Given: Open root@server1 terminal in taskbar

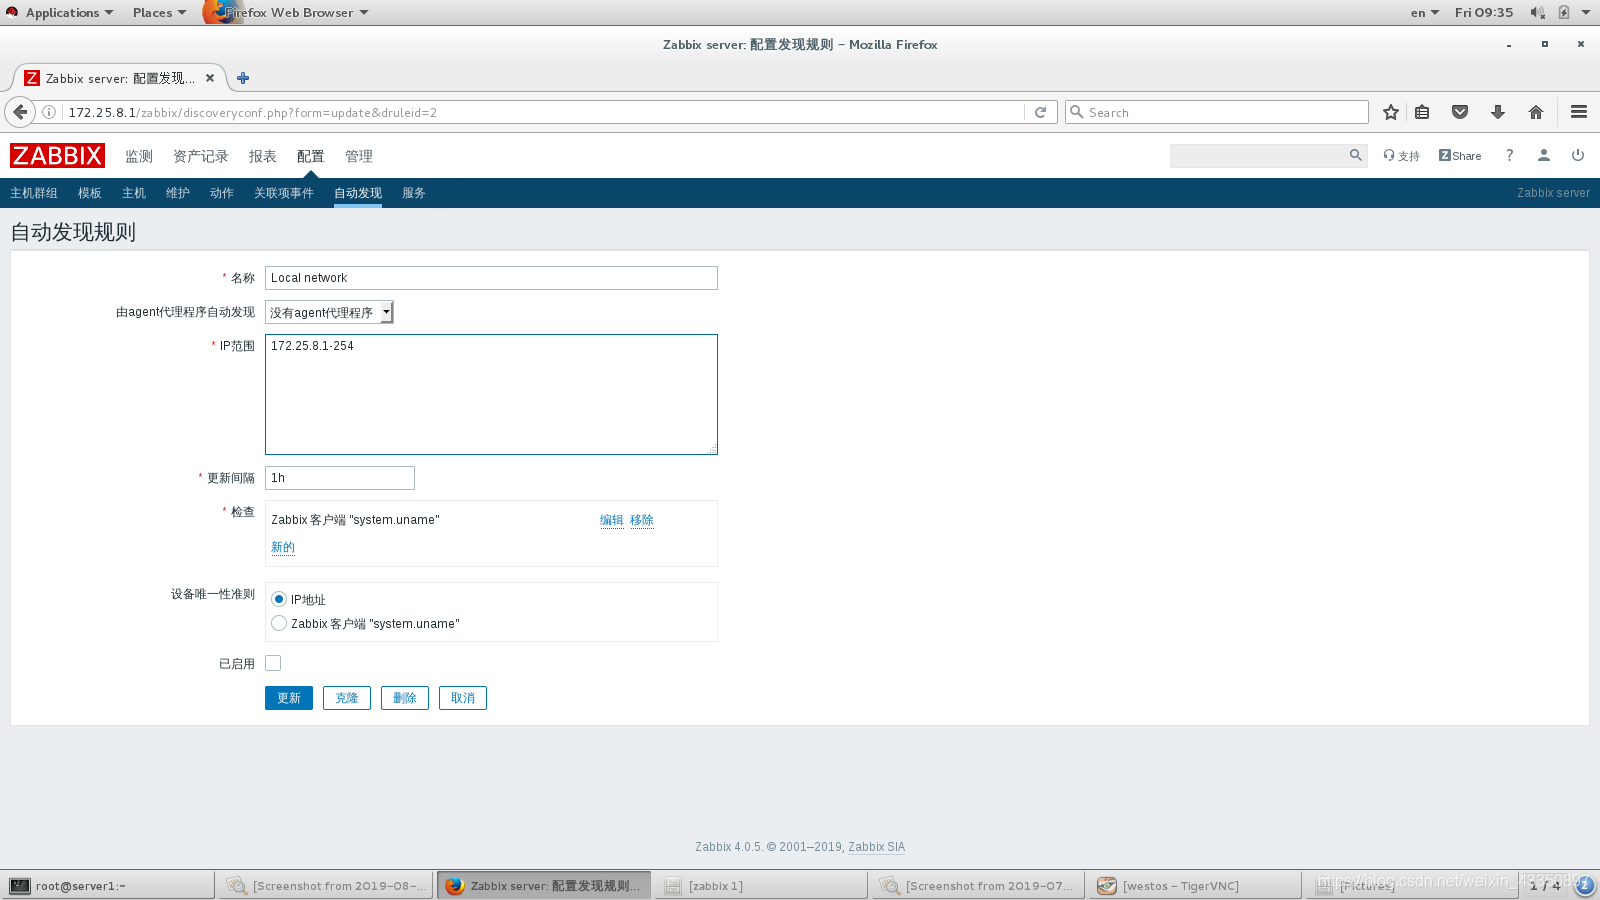Looking at the screenshot, I should 108,885.
